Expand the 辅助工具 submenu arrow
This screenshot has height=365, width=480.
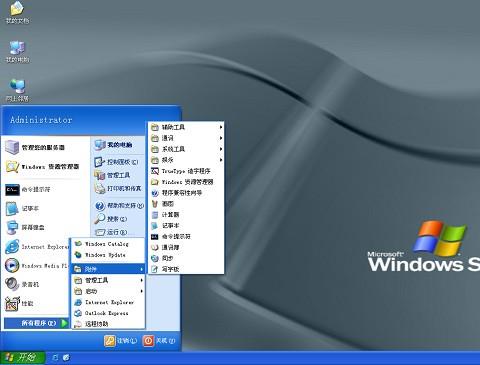(x=221, y=127)
